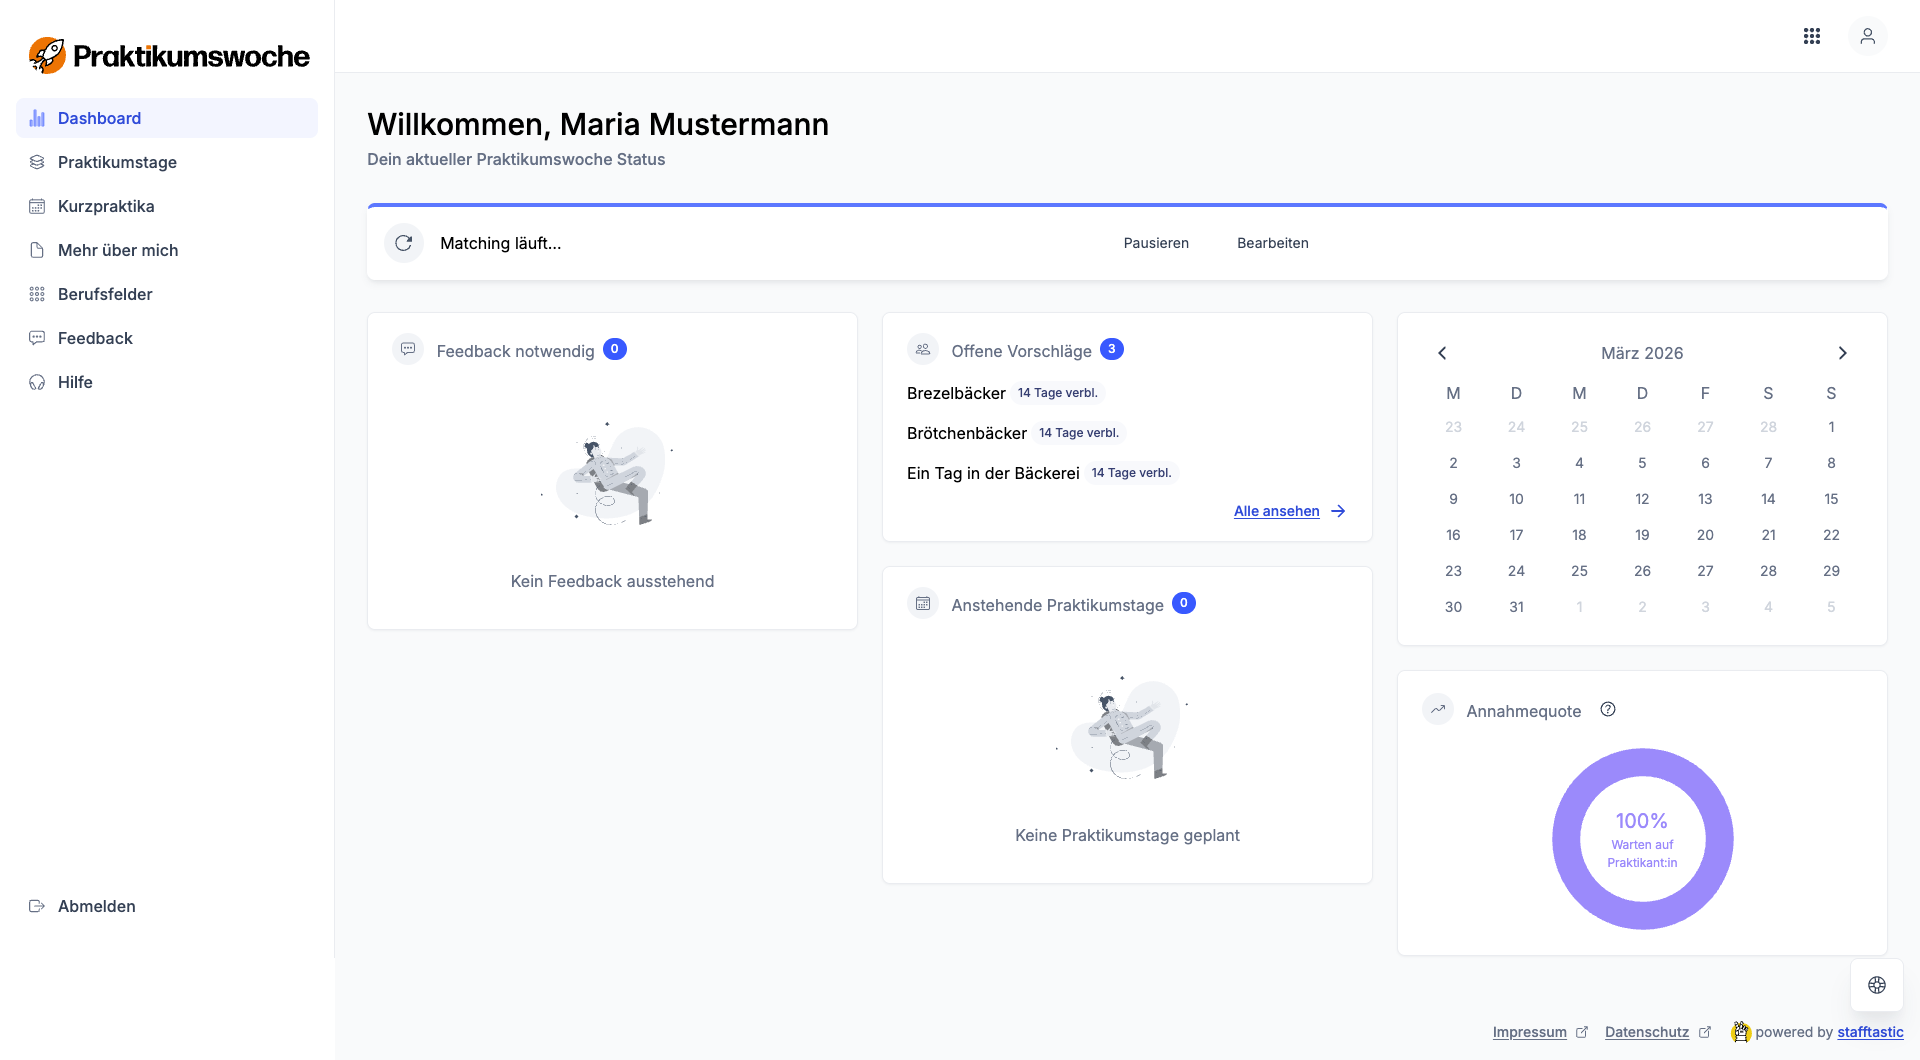The image size is (1920, 1060).
Task: Click the Offene Vorschläge people icon
Action: [923, 350]
